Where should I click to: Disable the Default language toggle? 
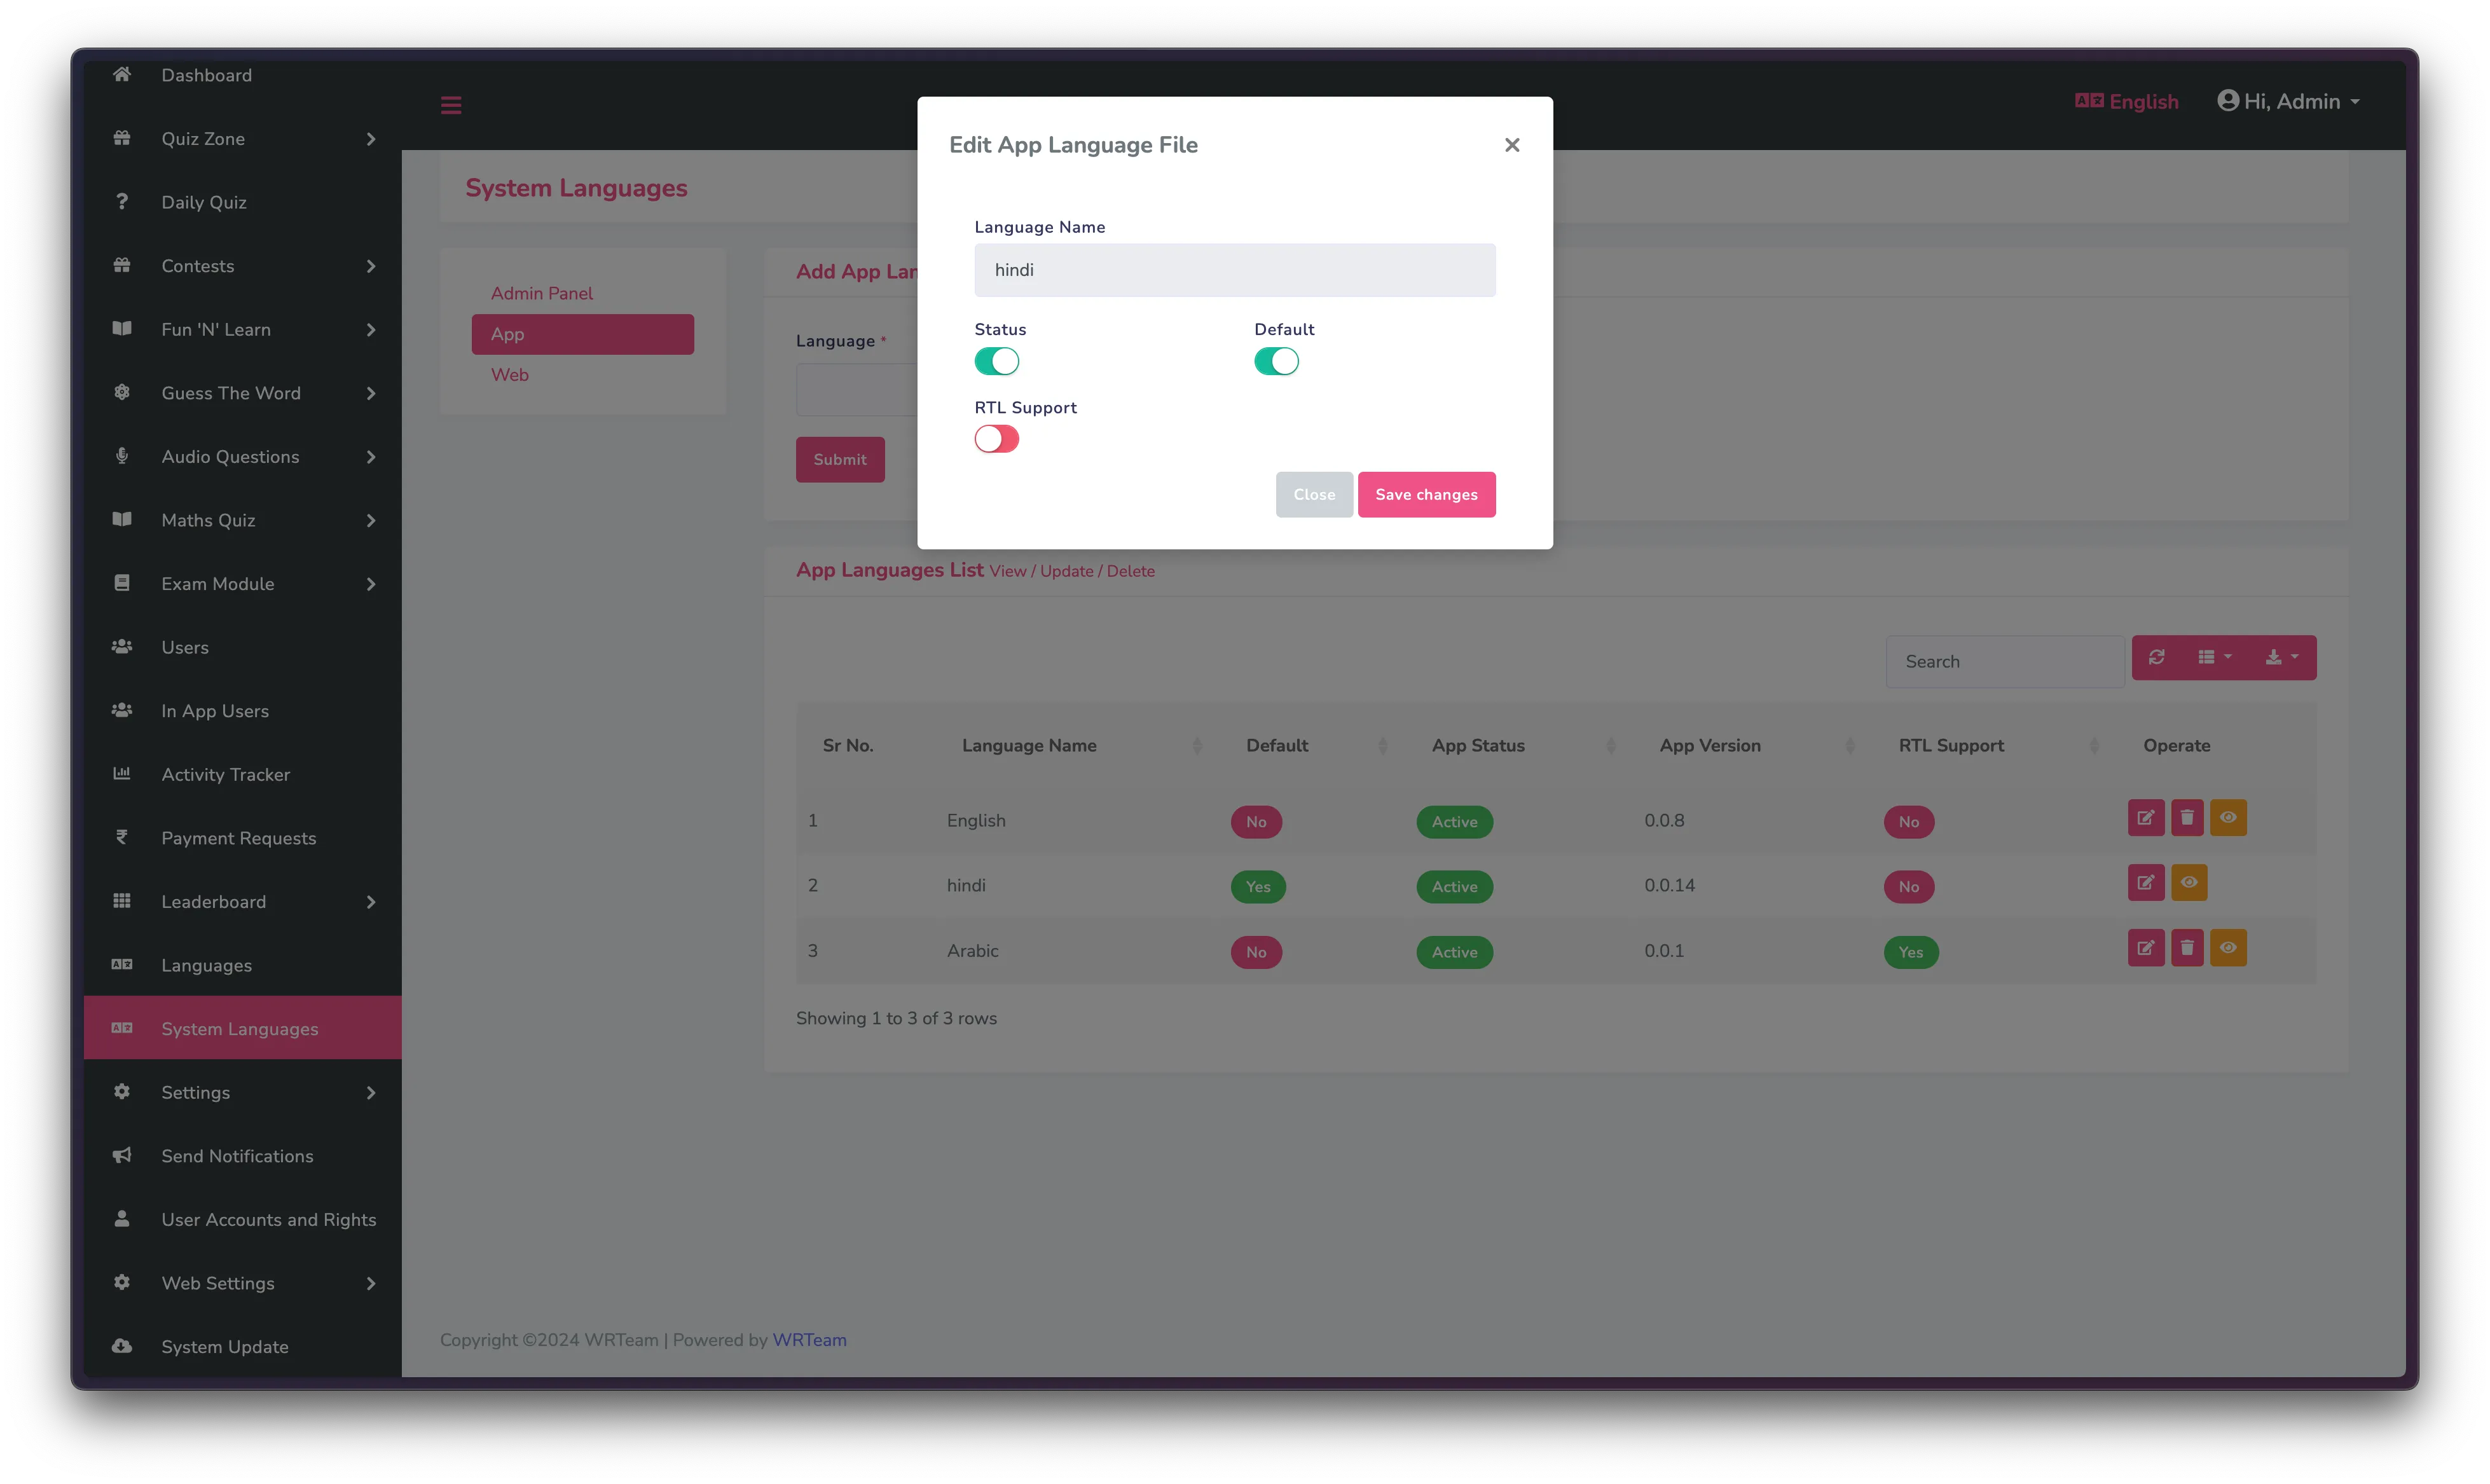pos(1276,361)
